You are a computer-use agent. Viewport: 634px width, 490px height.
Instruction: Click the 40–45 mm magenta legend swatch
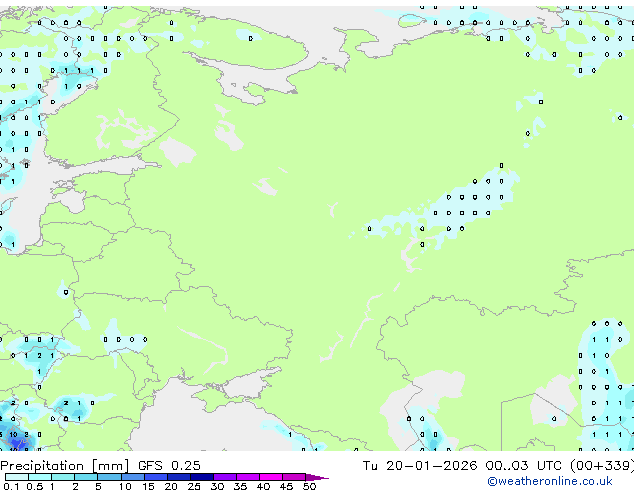[271, 477]
